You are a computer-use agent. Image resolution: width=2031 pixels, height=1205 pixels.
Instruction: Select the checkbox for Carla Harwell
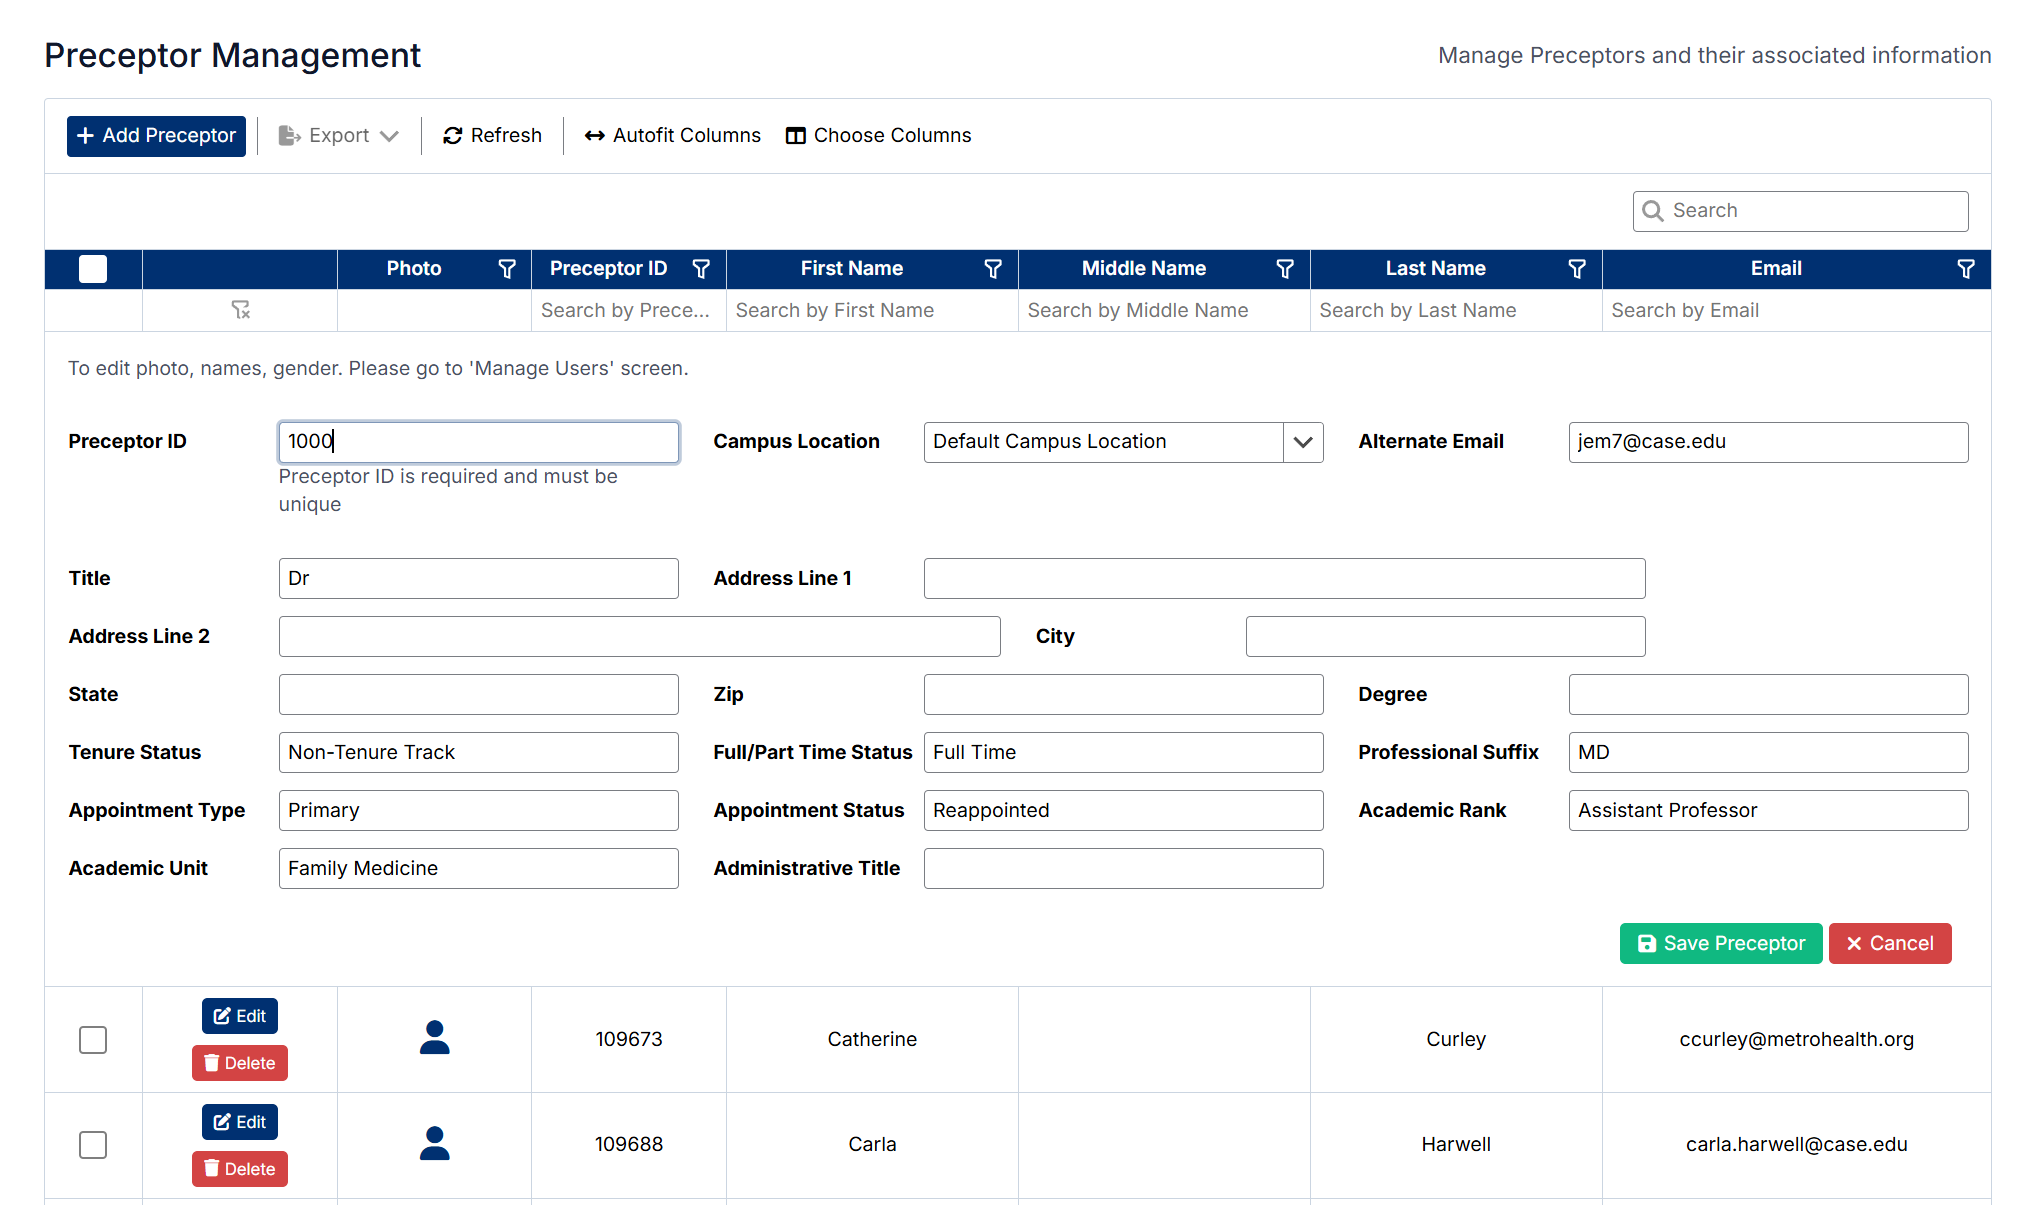(93, 1145)
